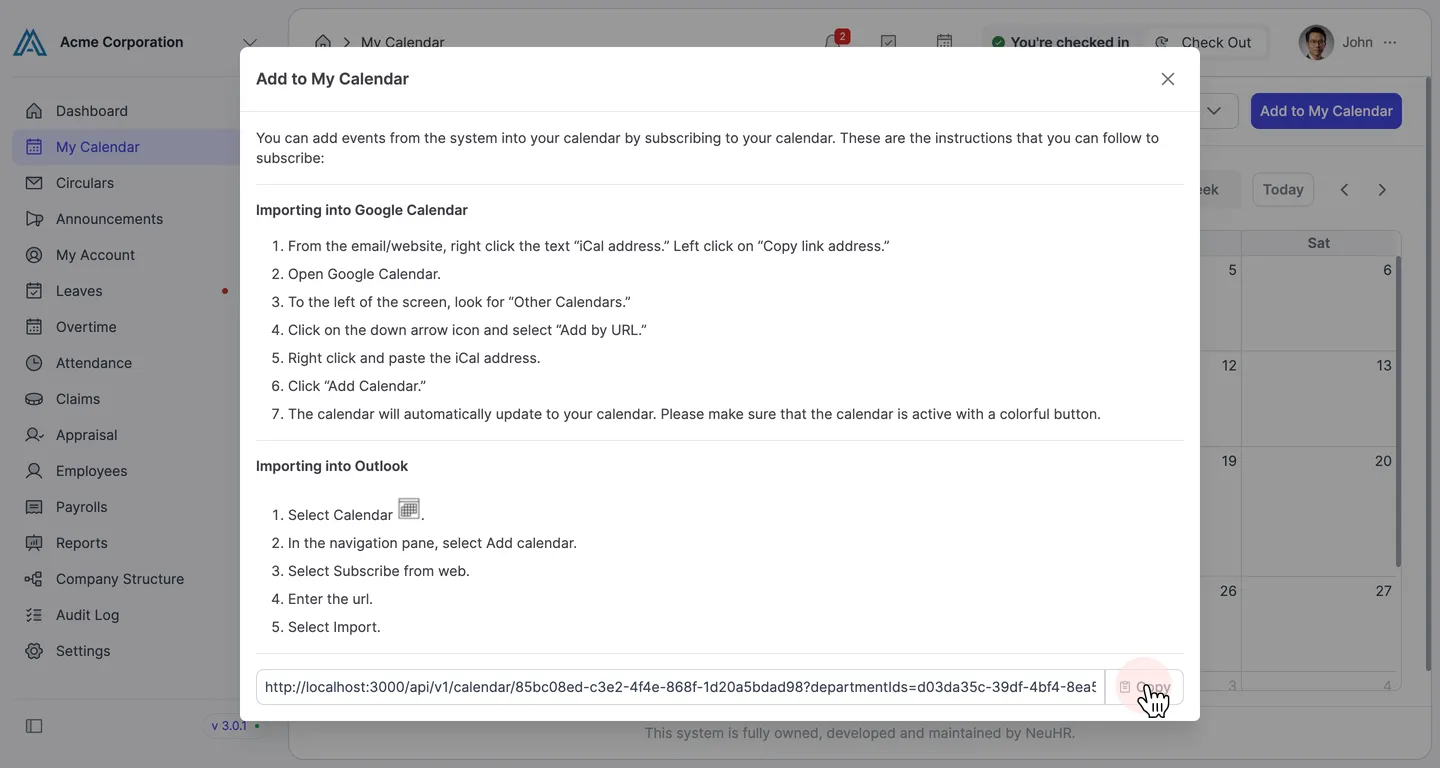Open Audit Log in the sidebar
The height and width of the screenshot is (768, 1440).
click(x=126, y=615)
